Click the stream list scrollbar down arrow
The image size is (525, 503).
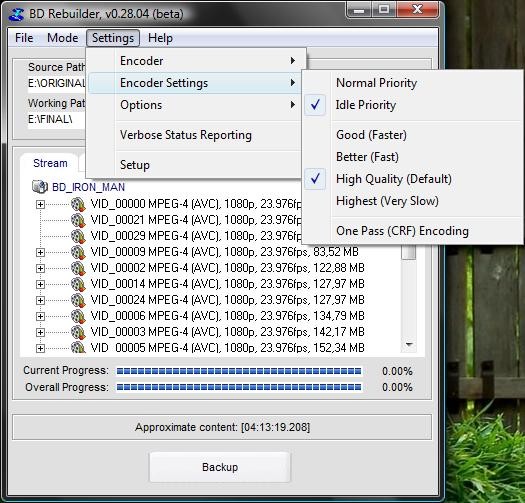[x=409, y=344]
